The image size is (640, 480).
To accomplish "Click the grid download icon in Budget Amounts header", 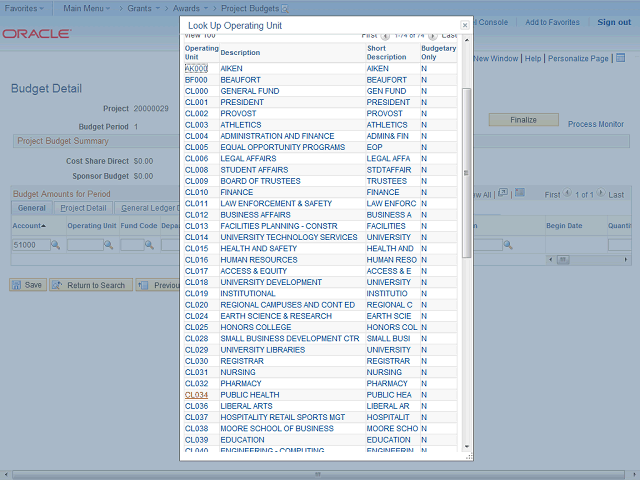I will click(x=520, y=192).
